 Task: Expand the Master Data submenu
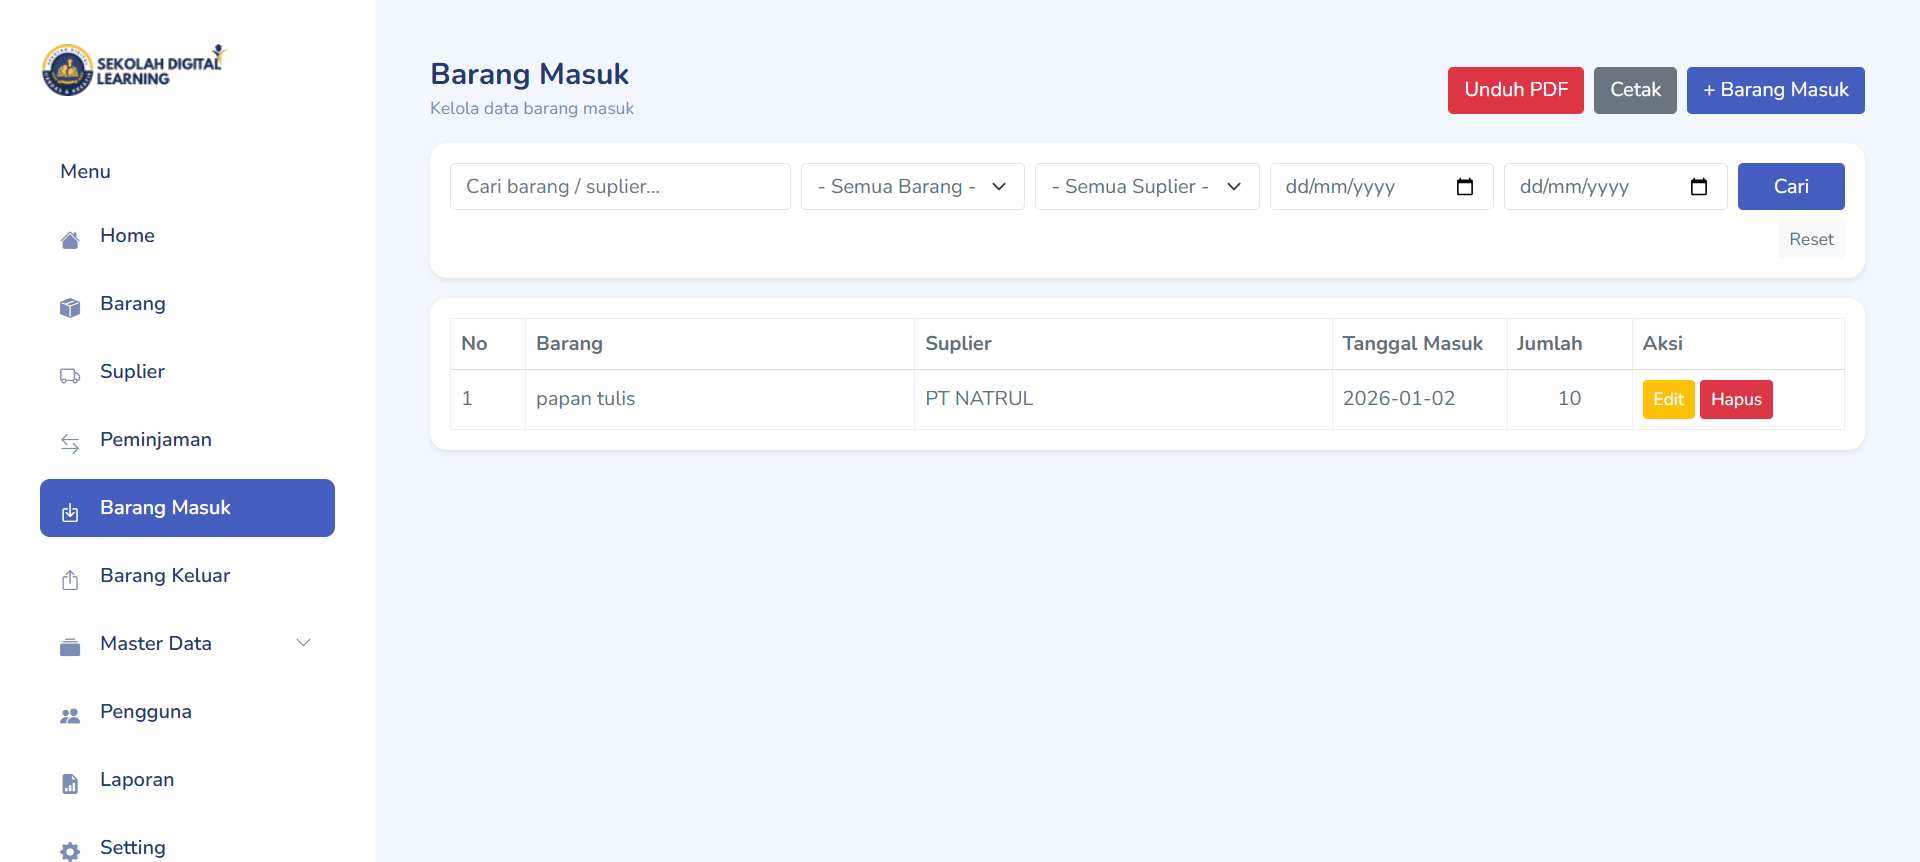tap(303, 643)
